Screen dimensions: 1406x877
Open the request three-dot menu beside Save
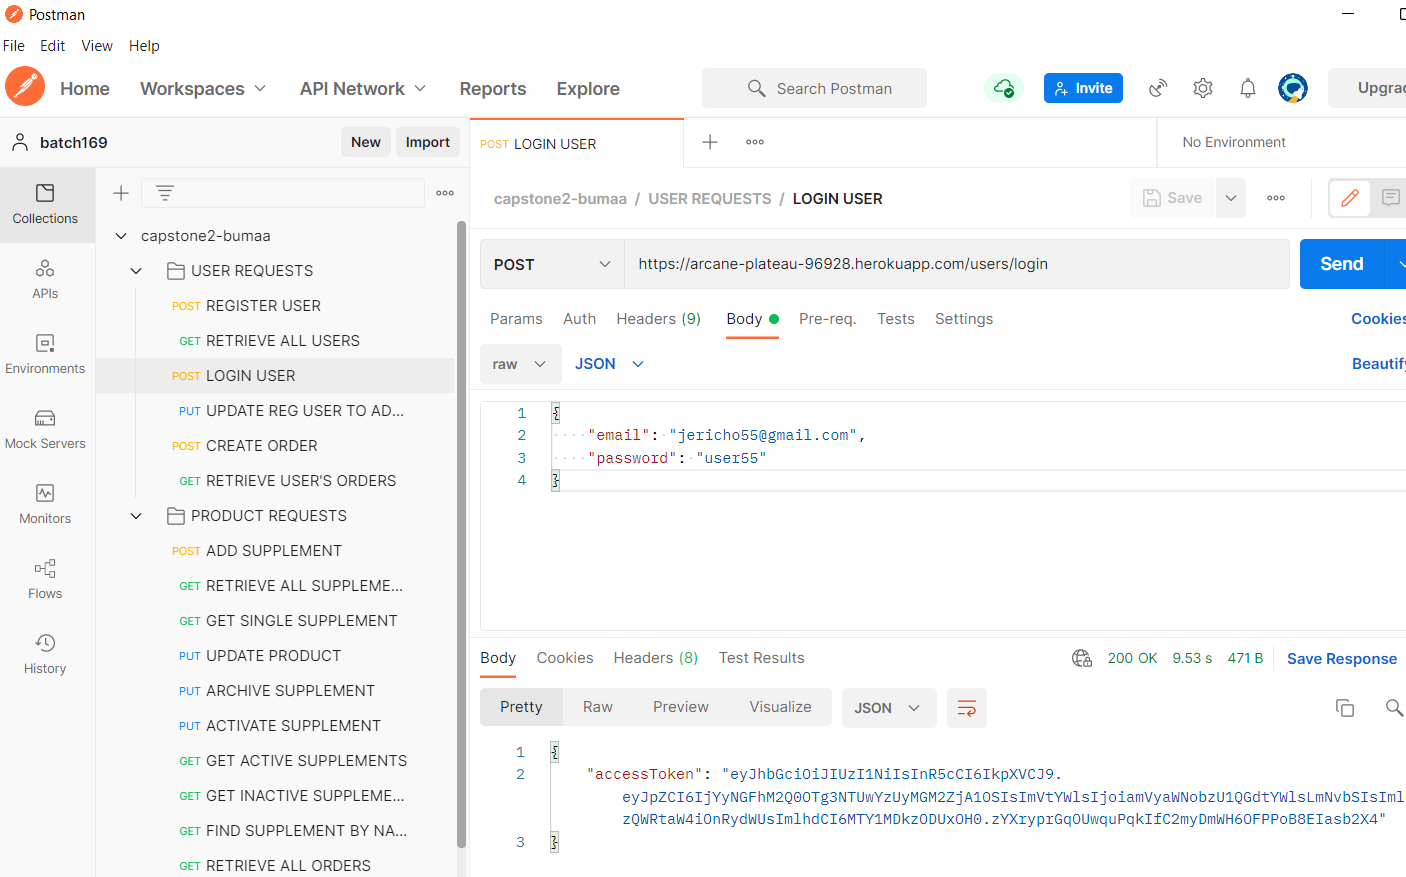[x=1276, y=198]
